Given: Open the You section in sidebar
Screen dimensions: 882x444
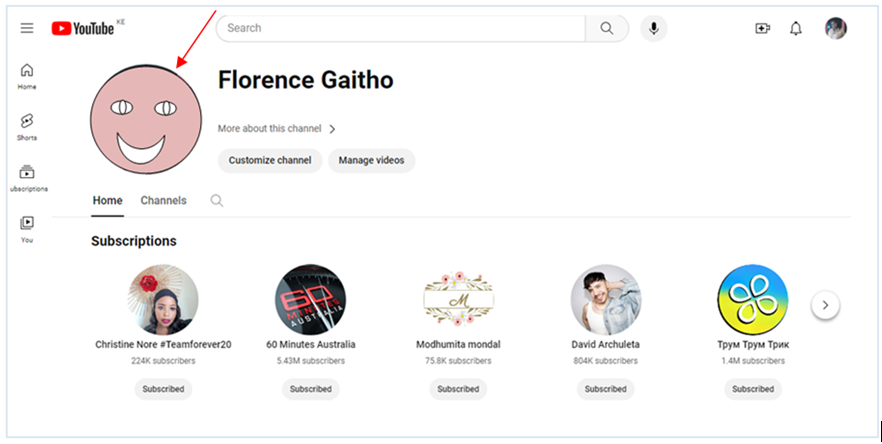Looking at the screenshot, I should (27, 228).
